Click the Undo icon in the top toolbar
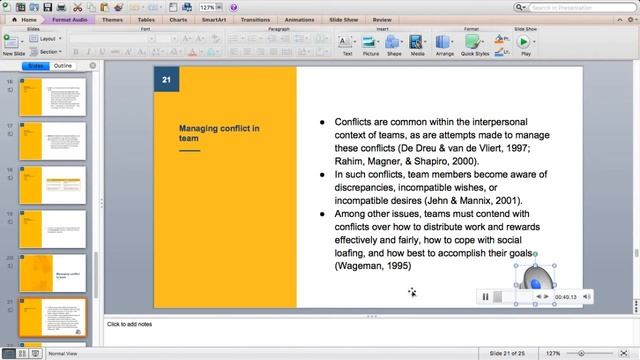Image resolution: width=640 pixels, height=360 pixels. tap(135, 7)
